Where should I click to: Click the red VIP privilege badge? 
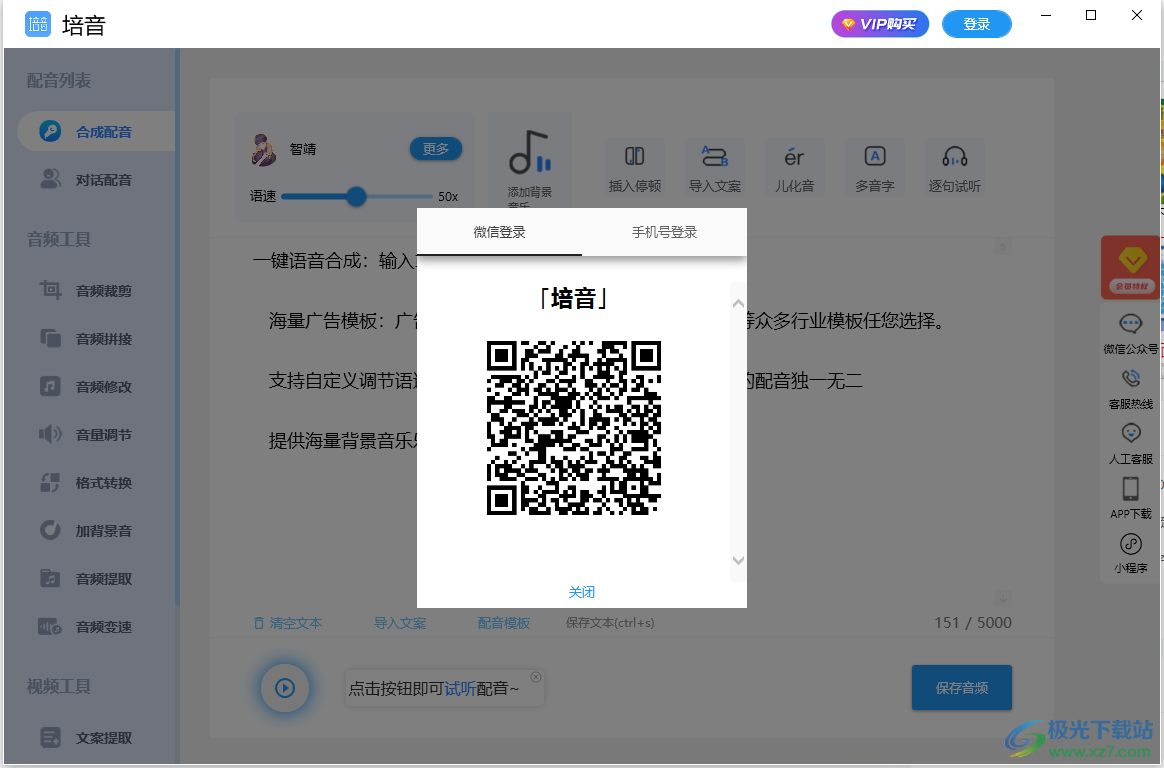1131,267
